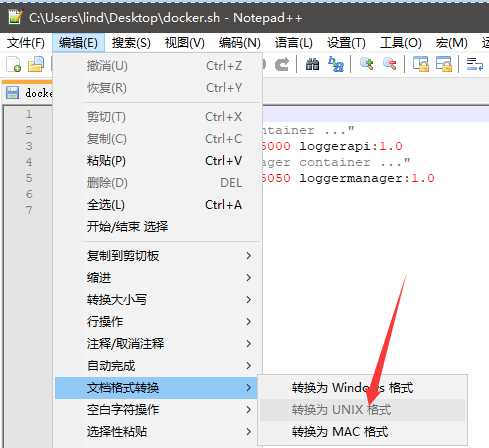This screenshot has width=489, height=448.
Task: Select 全选(L) menu entry
Action: point(157,205)
